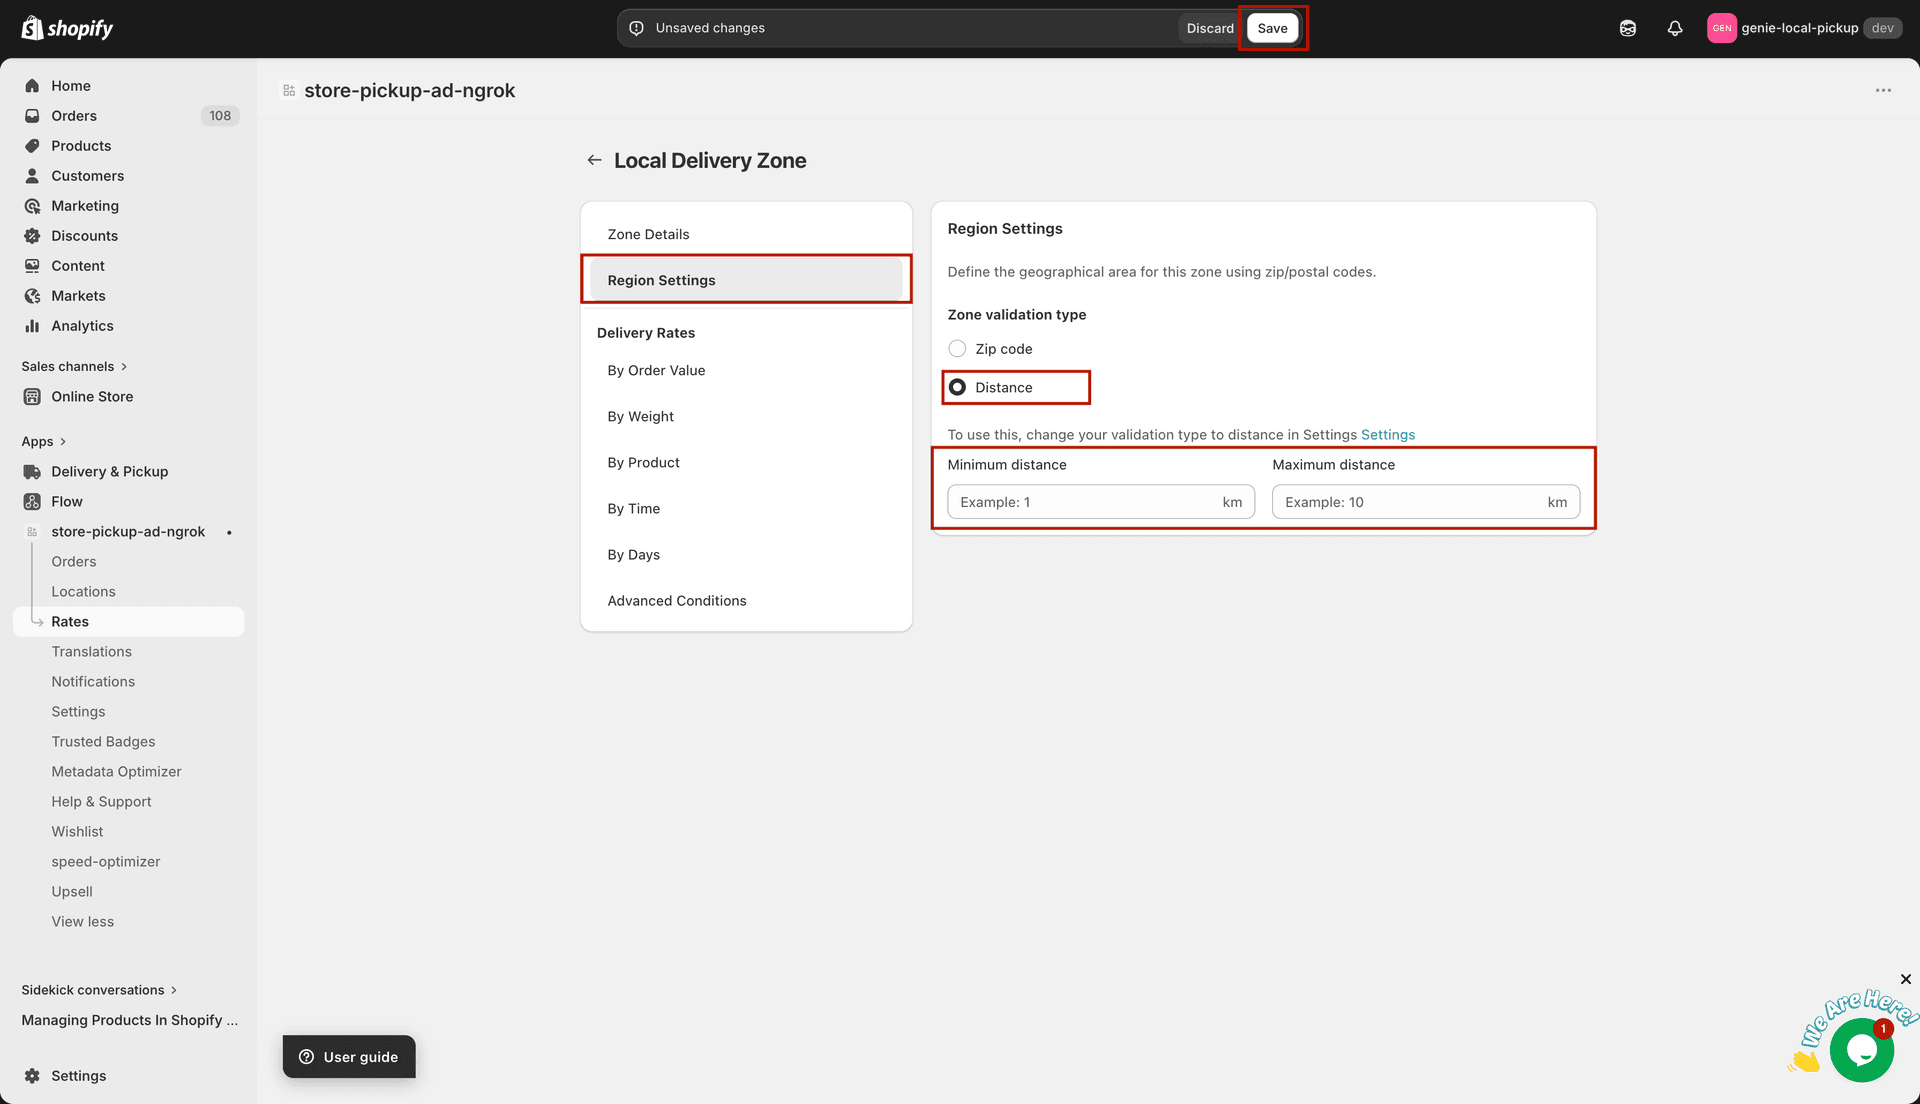Expand Sidekick conversations section
This screenshot has width=1920, height=1104.
(99, 990)
